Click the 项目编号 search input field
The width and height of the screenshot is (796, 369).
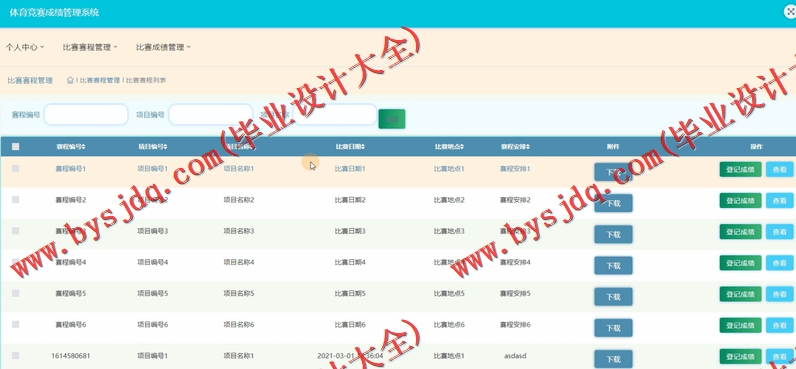pos(210,115)
